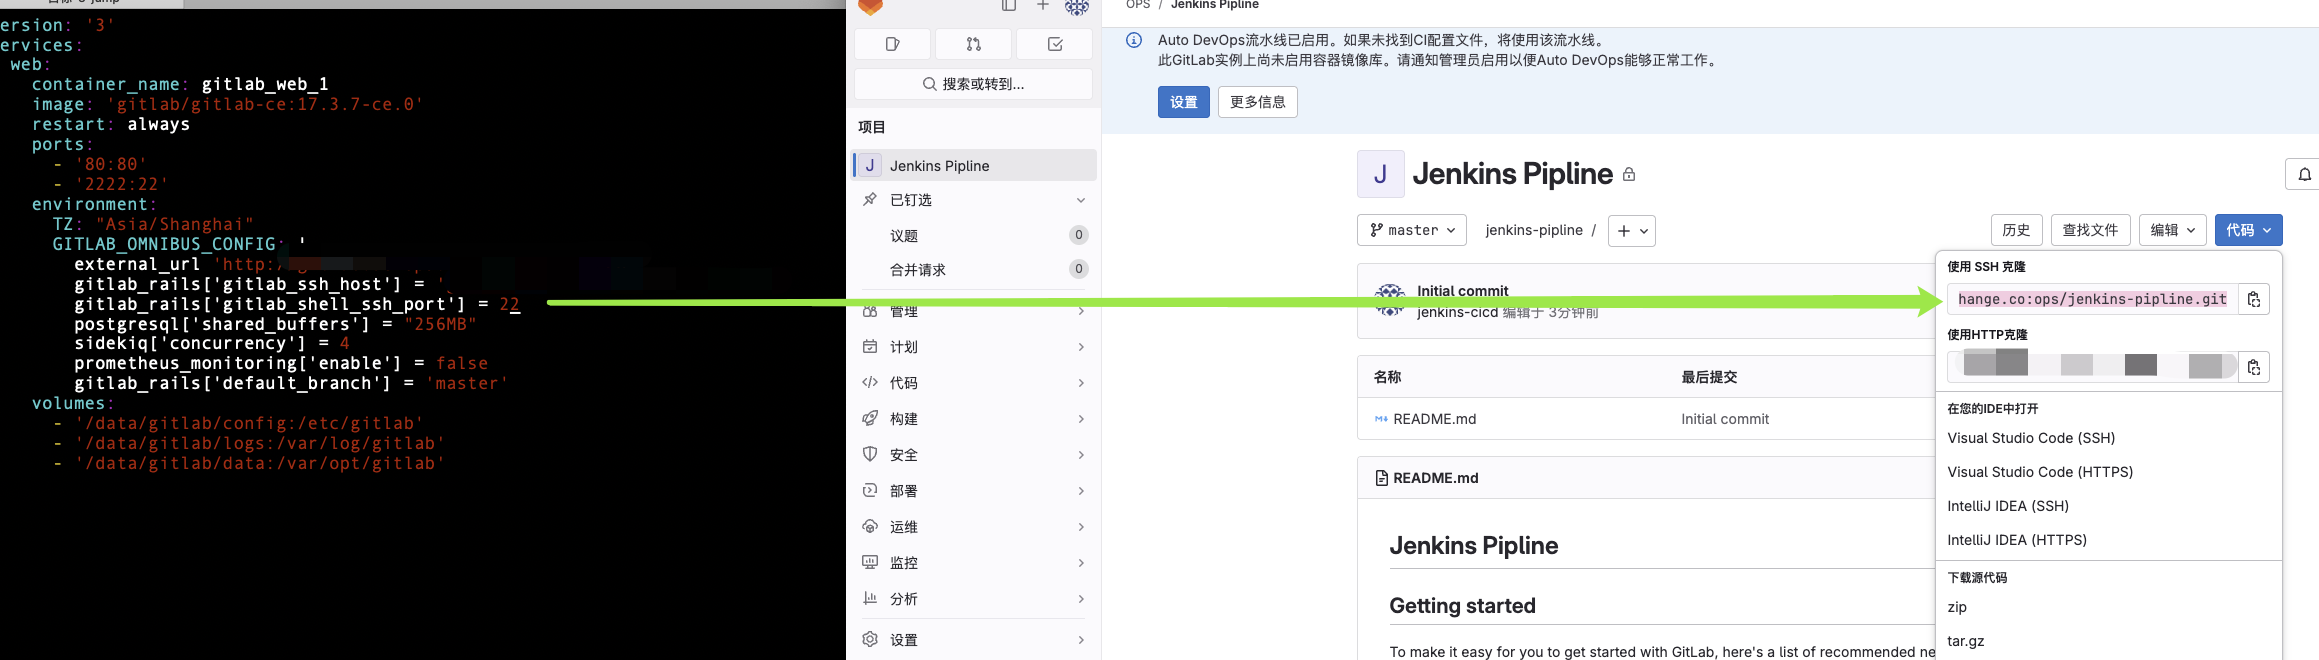
Task: Click the cloud gear icon beside 运维
Action: click(870, 527)
